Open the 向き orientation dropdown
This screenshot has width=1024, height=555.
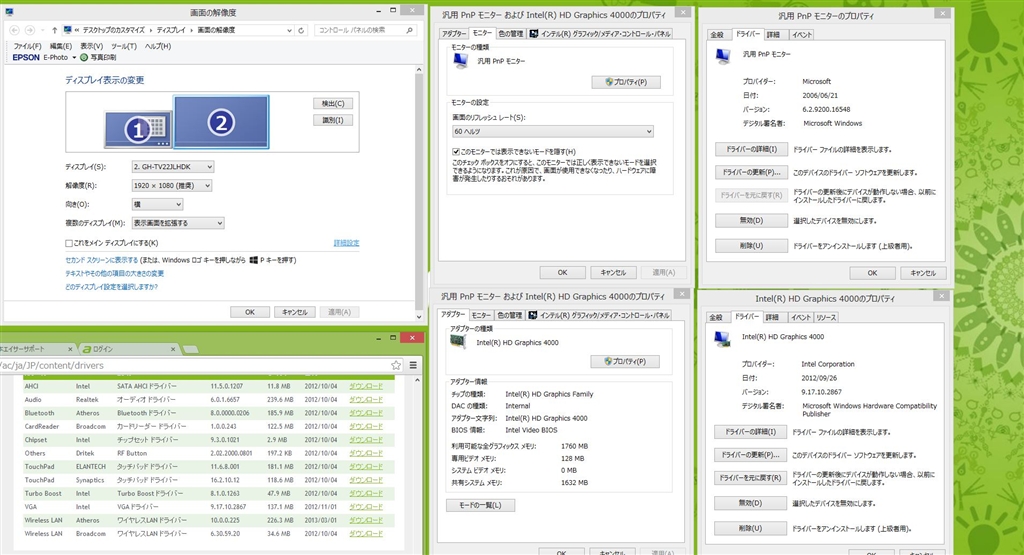[x=157, y=204]
